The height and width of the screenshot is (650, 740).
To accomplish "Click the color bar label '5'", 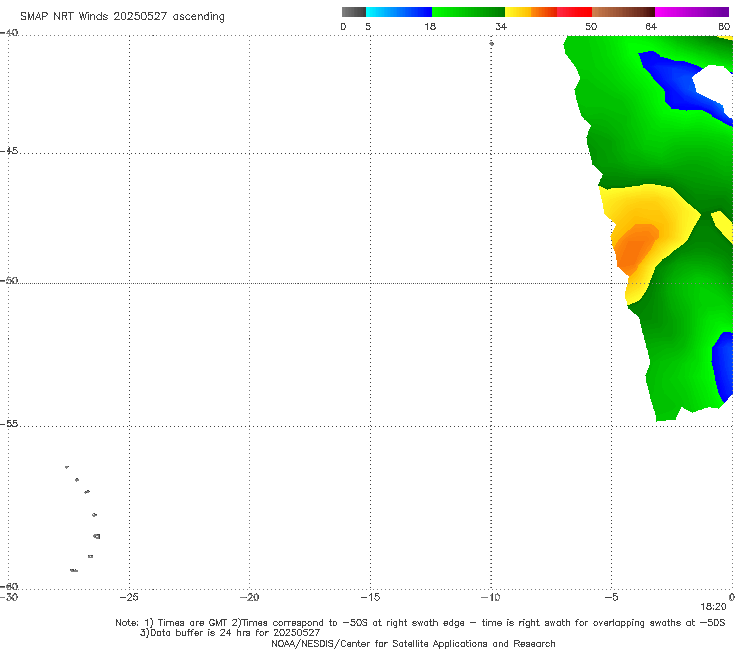I will (x=368, y=26).
